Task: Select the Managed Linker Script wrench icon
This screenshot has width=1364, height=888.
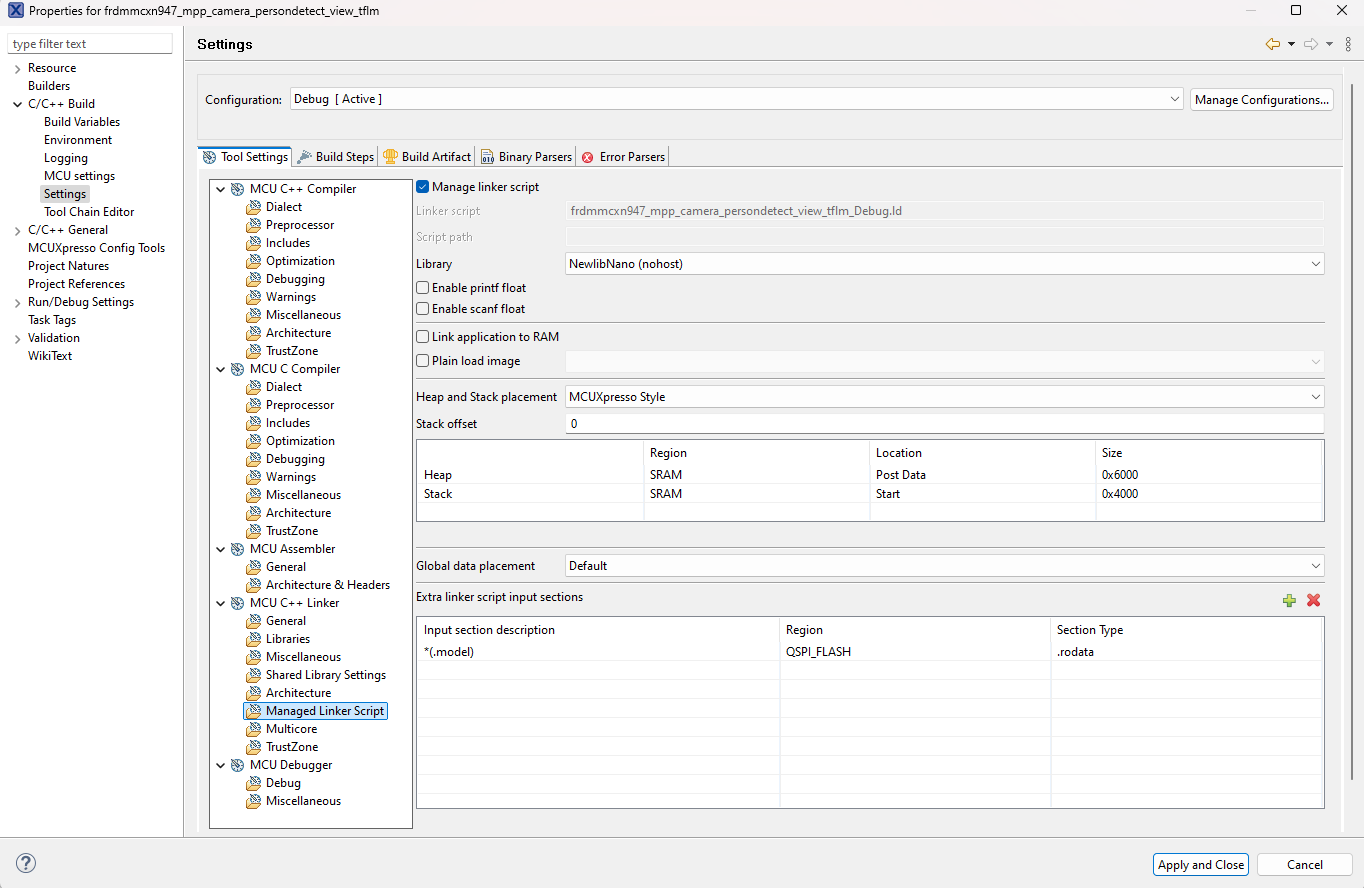Action: 253,710
